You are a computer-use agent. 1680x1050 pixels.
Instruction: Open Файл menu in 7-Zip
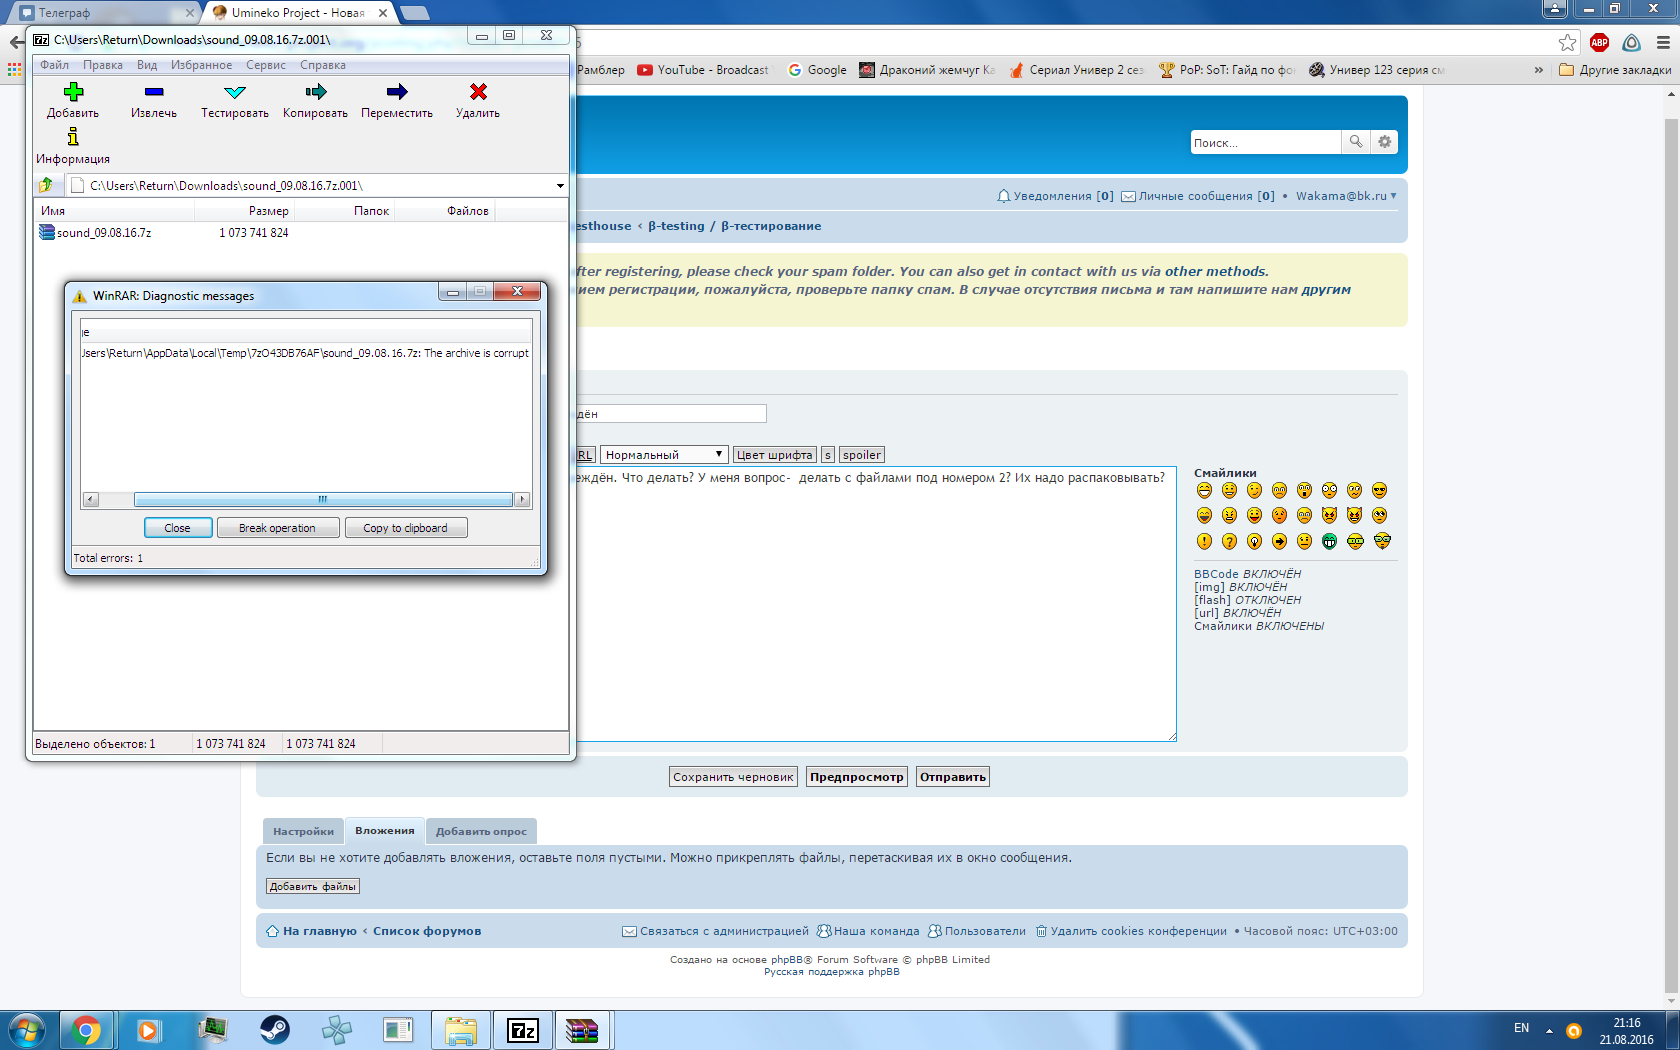pyautogui.click(x=54, y=65)
